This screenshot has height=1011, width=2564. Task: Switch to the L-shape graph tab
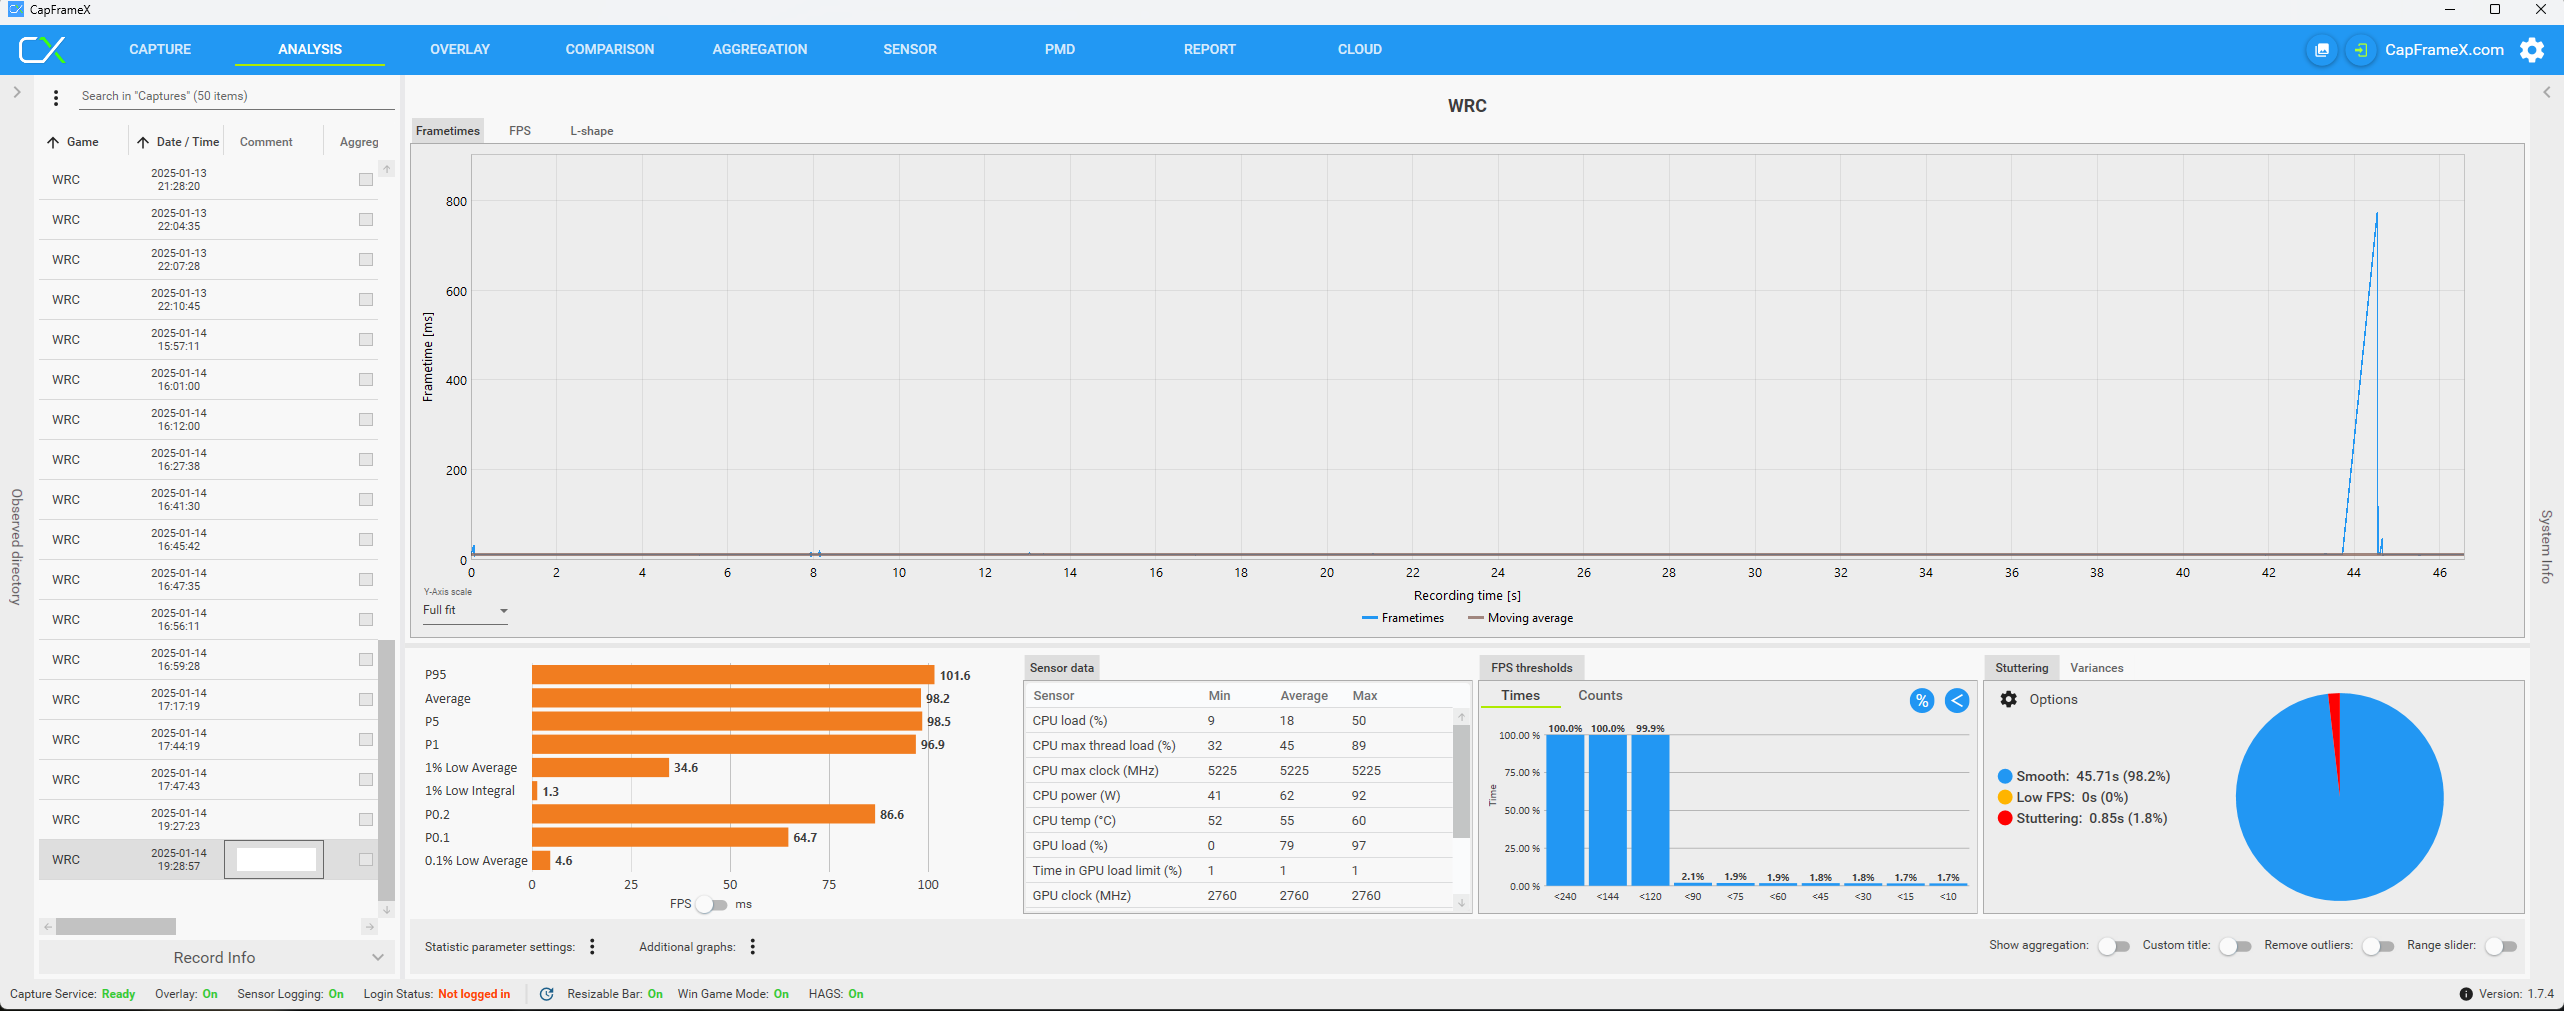(591, 131)
